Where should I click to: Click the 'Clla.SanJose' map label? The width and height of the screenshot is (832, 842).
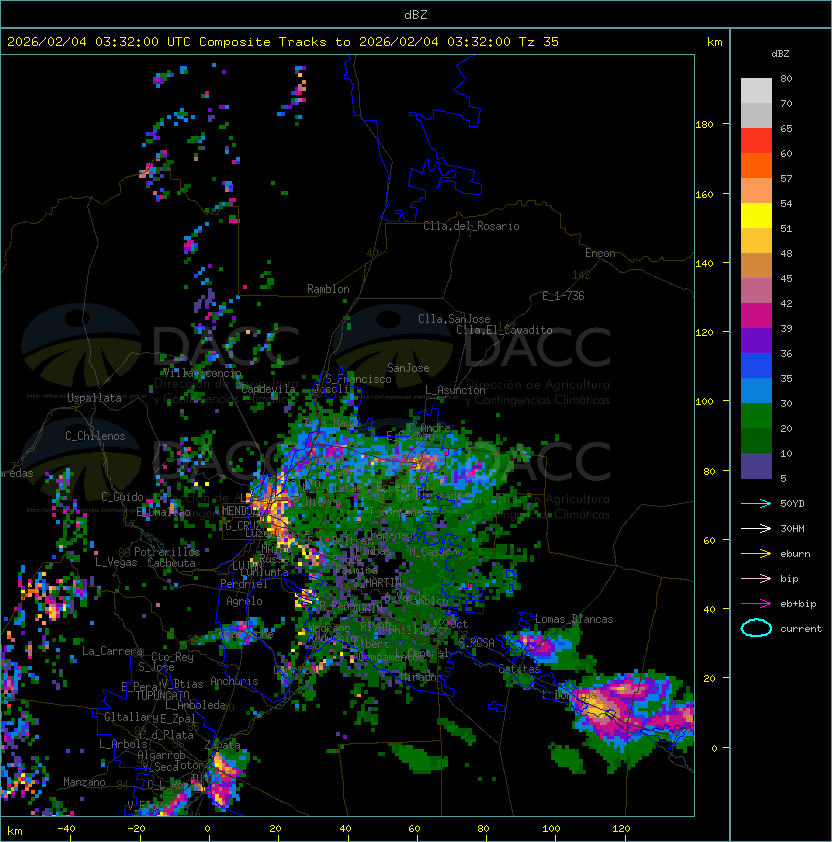coord(454,319)
